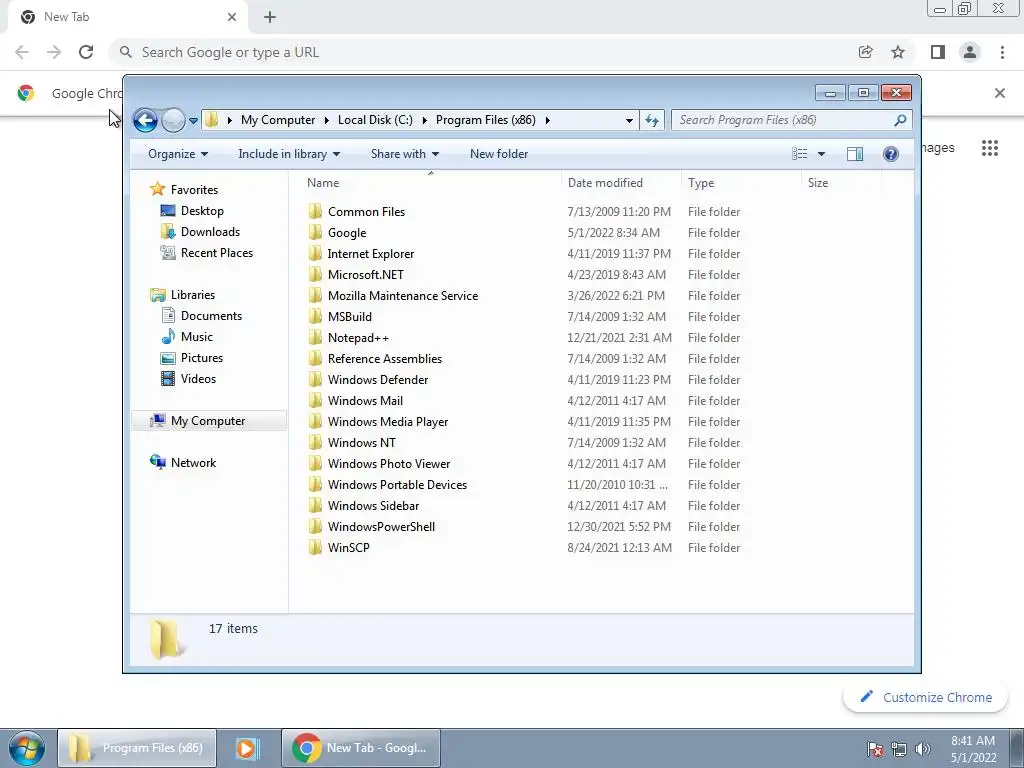Image resolution: width=1024 pixels, height=768 pixels.
Task: Select the Notepad++ folder icon
Action: pos(315,338)
